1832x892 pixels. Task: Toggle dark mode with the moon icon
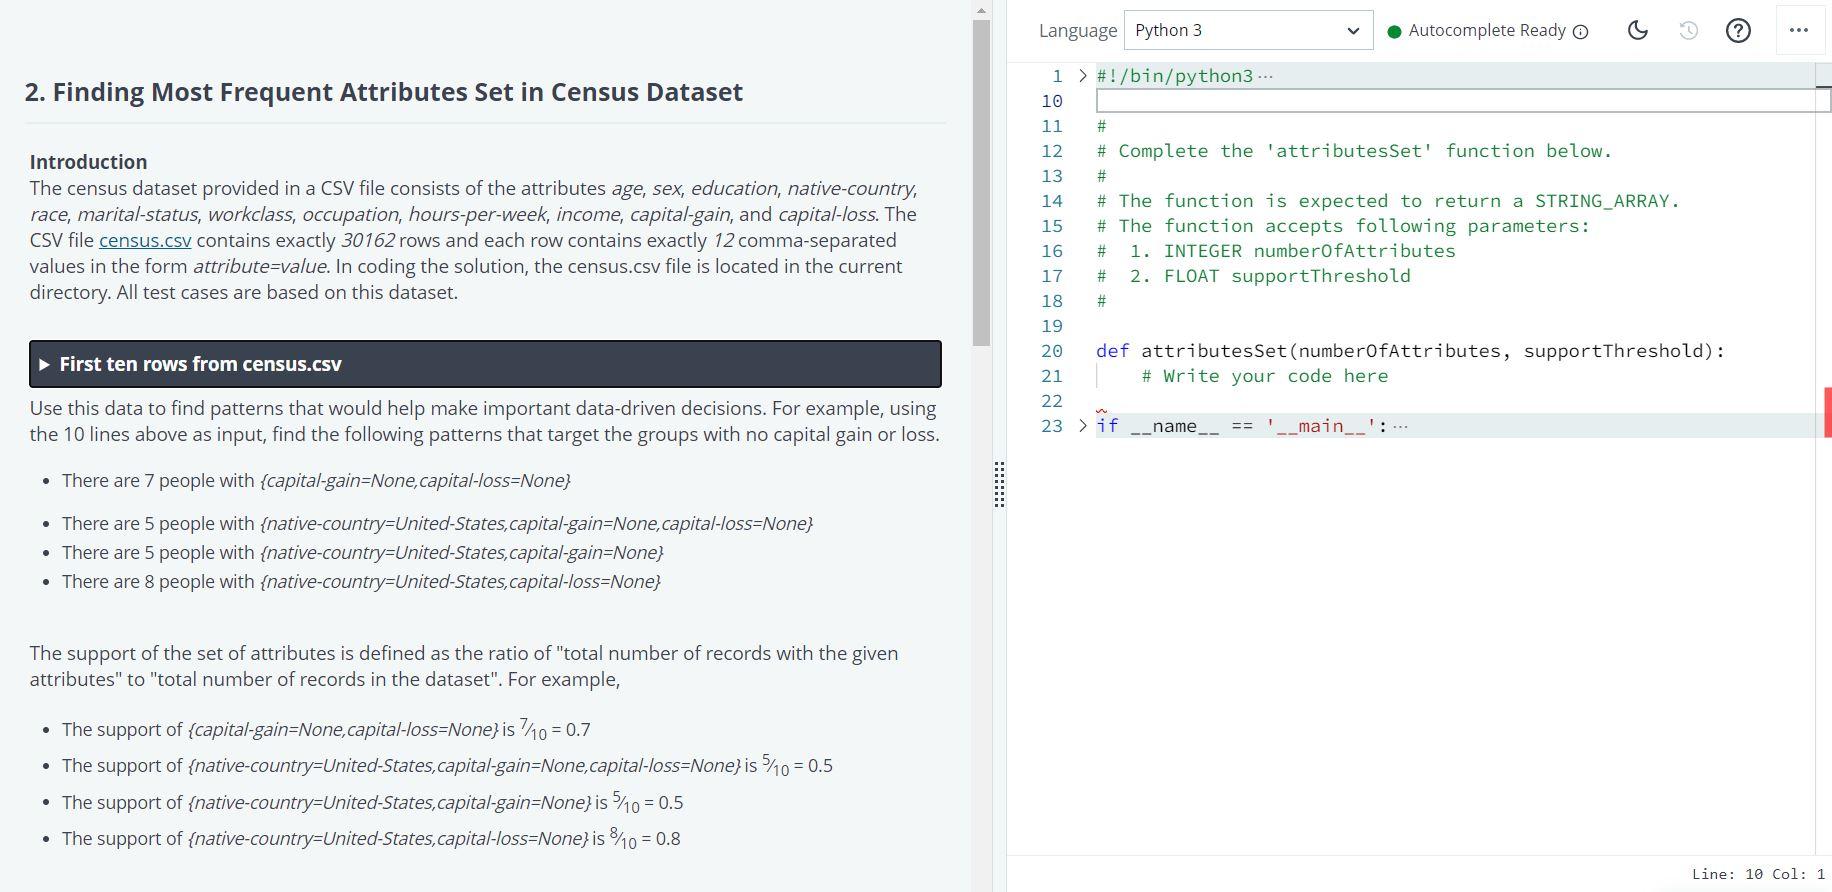click(1638, 30)
